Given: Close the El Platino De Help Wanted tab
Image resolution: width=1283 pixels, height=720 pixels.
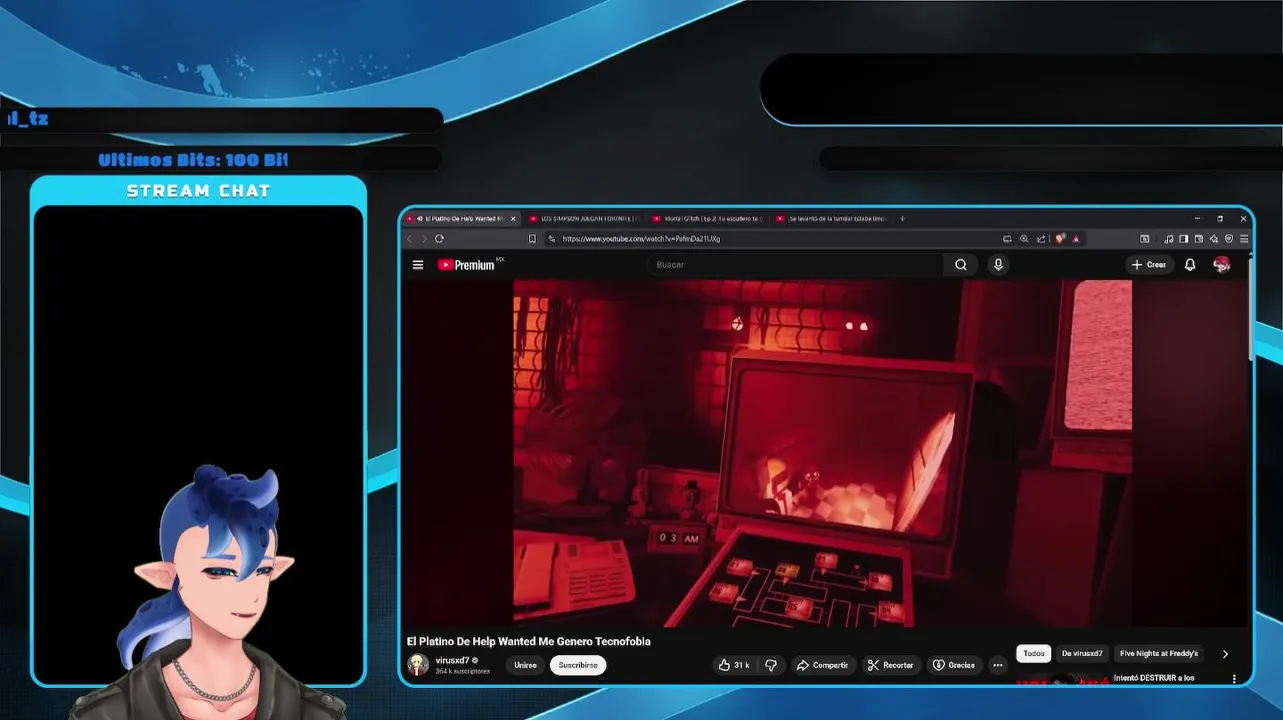Looking at the screenshot, I should click(514, 218).
